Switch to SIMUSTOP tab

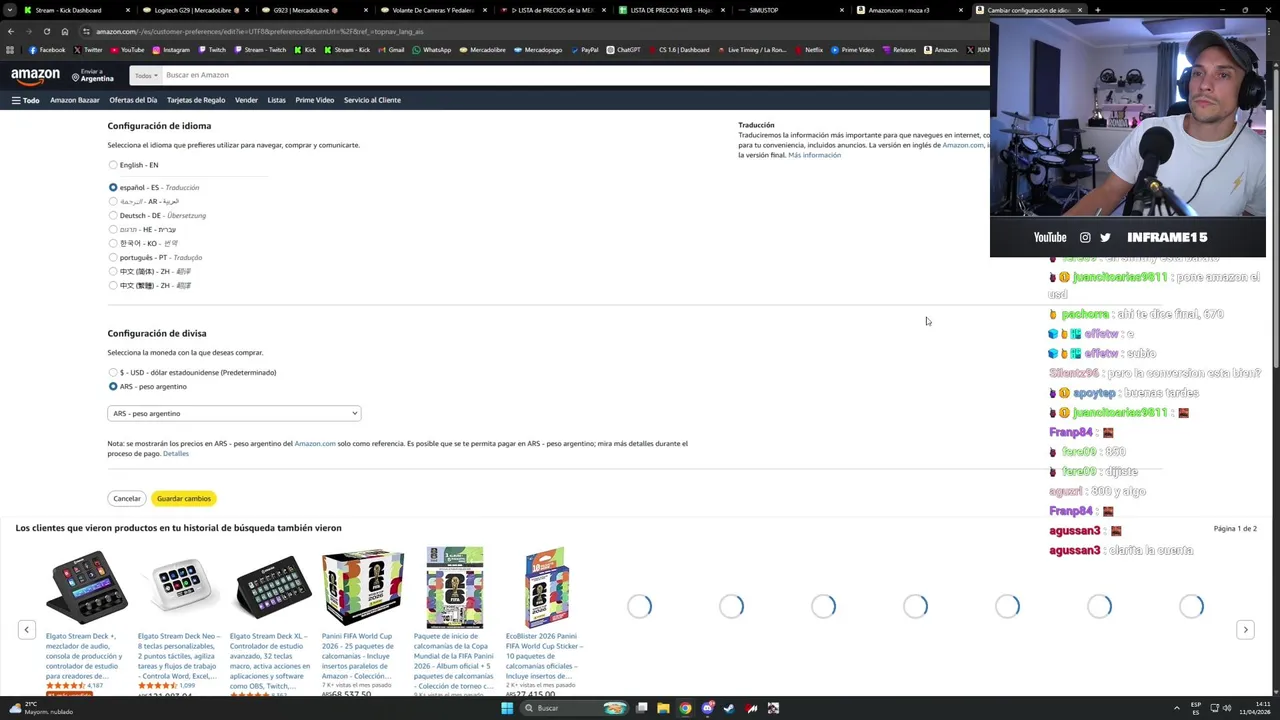tap(790, 10)
